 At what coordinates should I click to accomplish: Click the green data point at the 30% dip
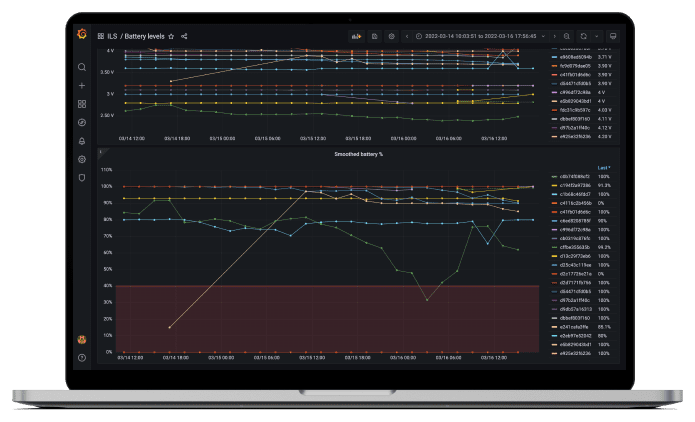click(427, 300)
